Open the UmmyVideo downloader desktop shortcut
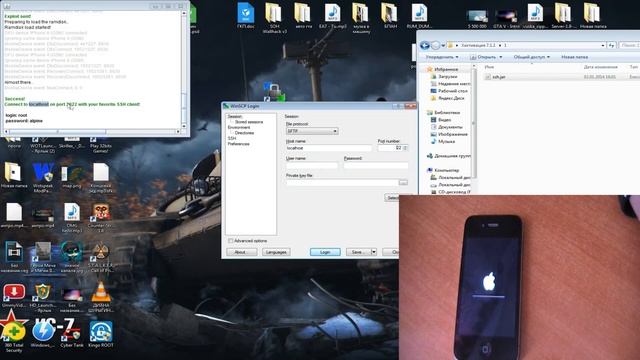 point(14,296)
